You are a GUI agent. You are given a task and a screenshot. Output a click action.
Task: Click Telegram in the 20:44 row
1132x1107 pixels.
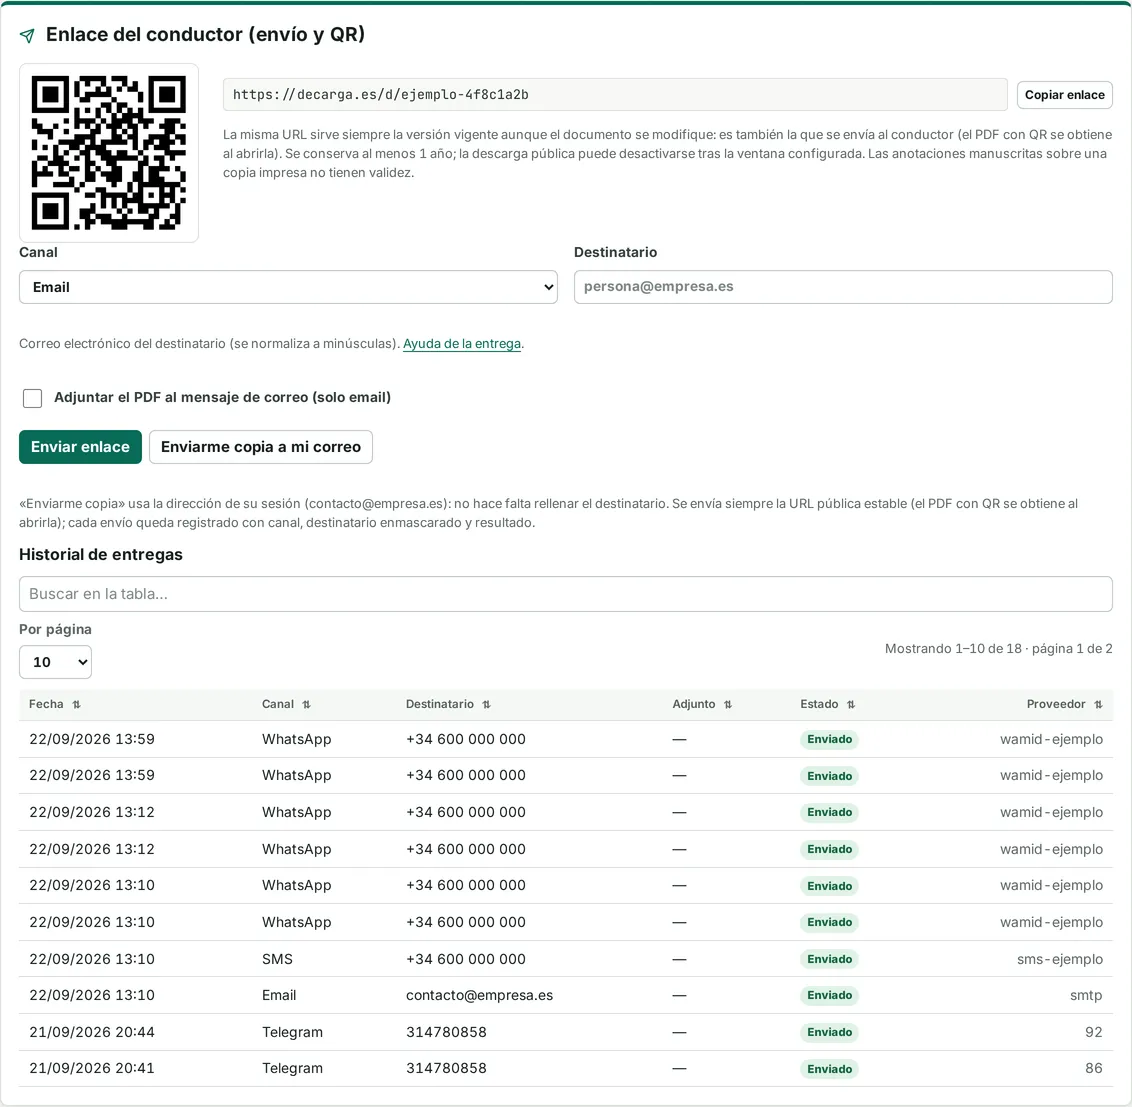point(292,1033)
